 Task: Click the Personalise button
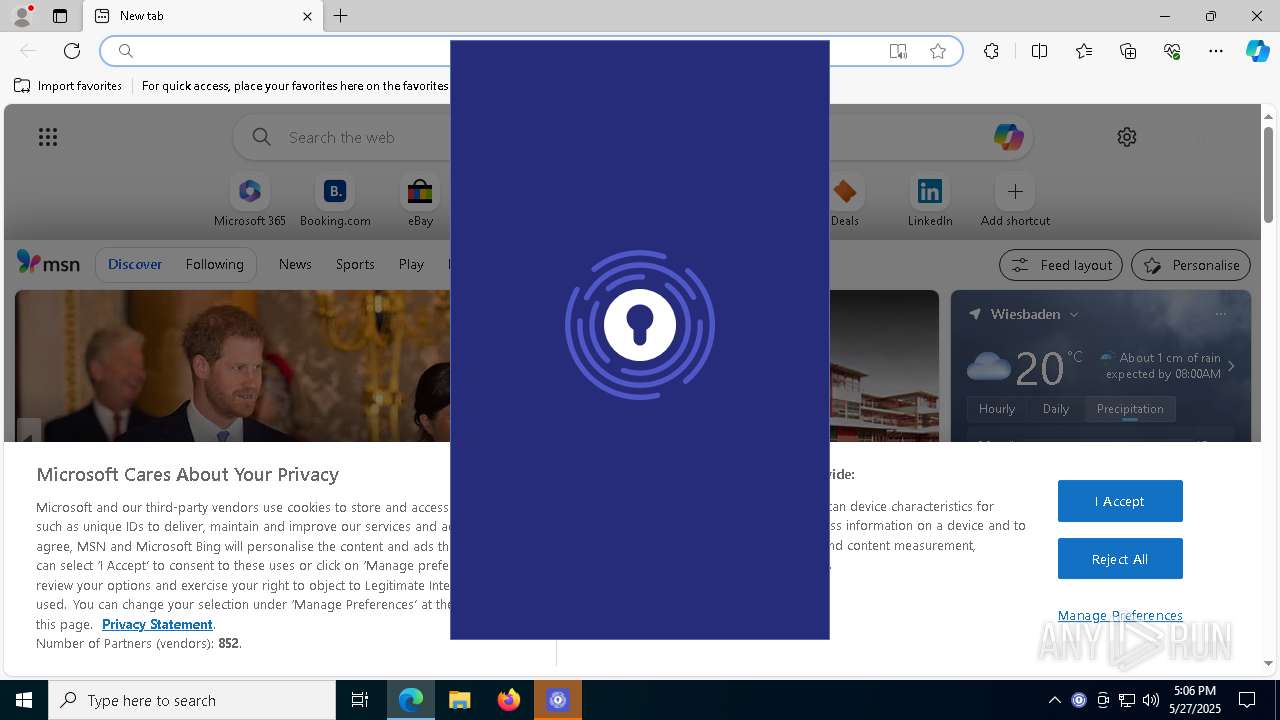[1191, 265]
